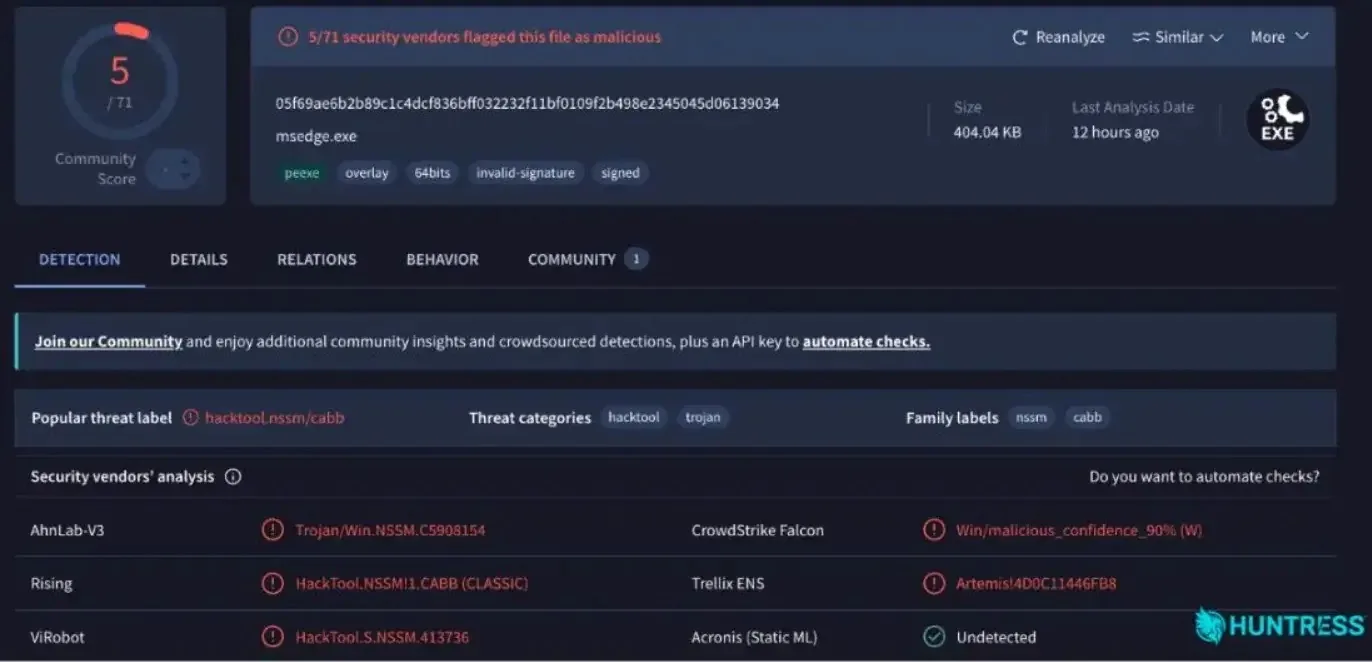Follow the automate checks link
The image size is (1372, 662).
[866, 342]
